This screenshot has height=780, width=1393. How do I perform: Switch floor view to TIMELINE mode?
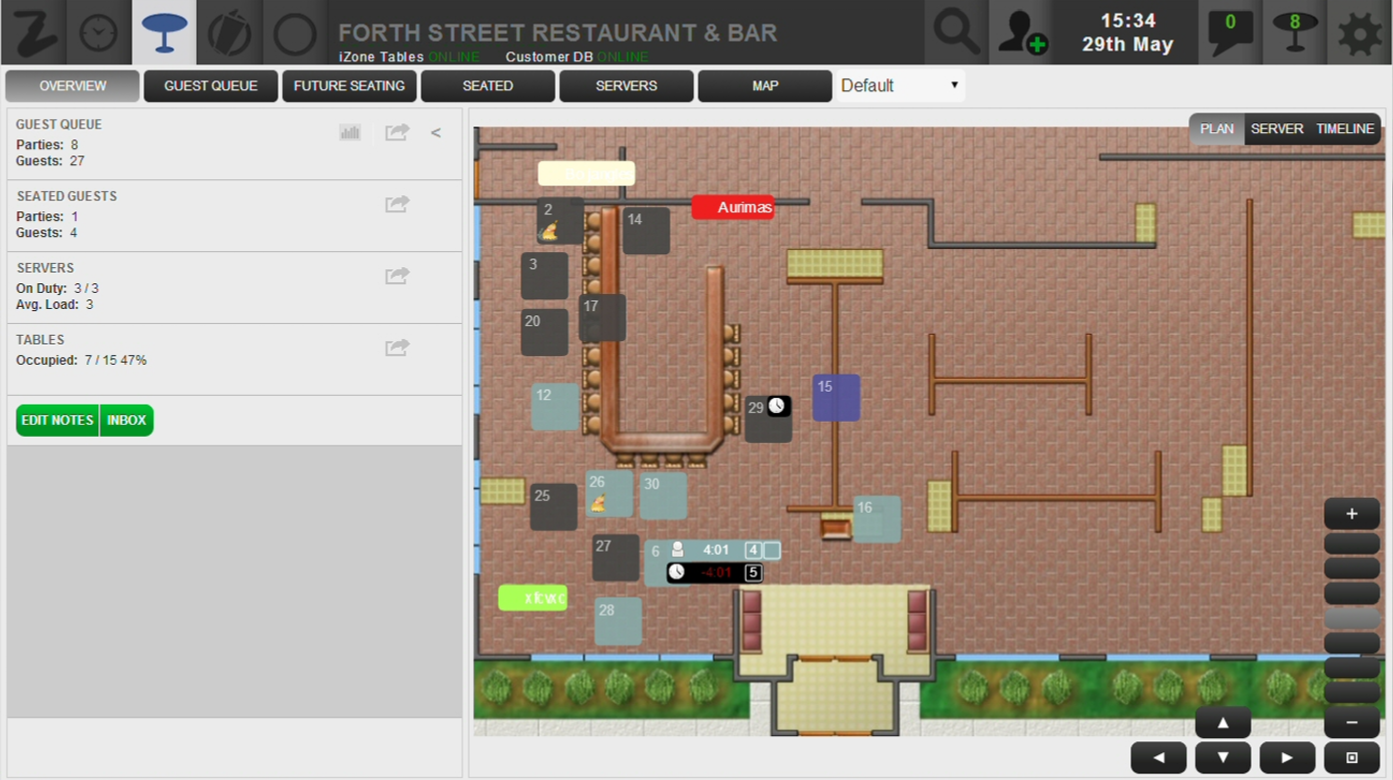point(1345,129)
